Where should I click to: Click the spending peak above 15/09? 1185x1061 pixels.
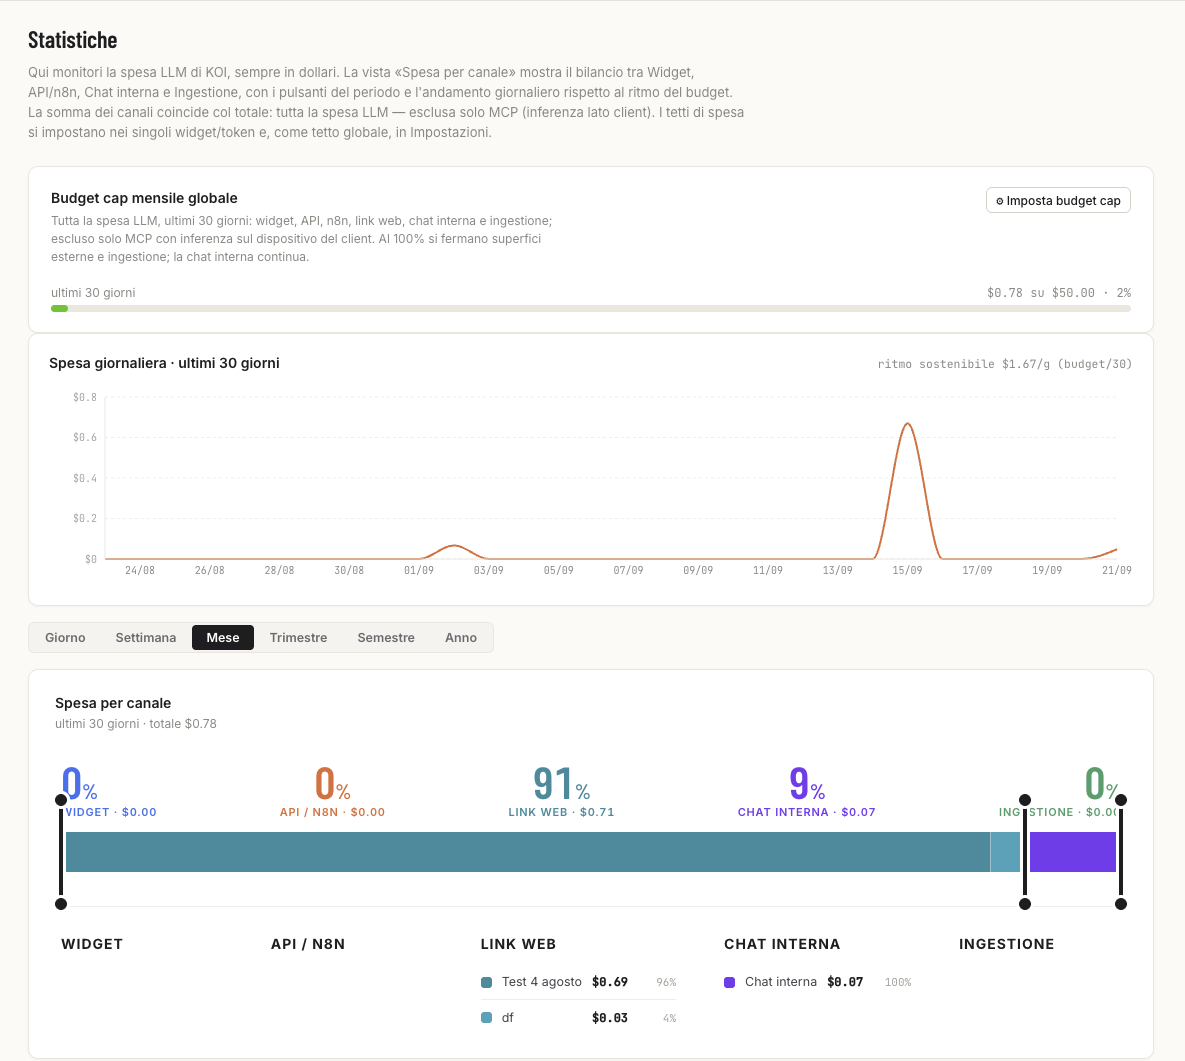coord(907,425)
